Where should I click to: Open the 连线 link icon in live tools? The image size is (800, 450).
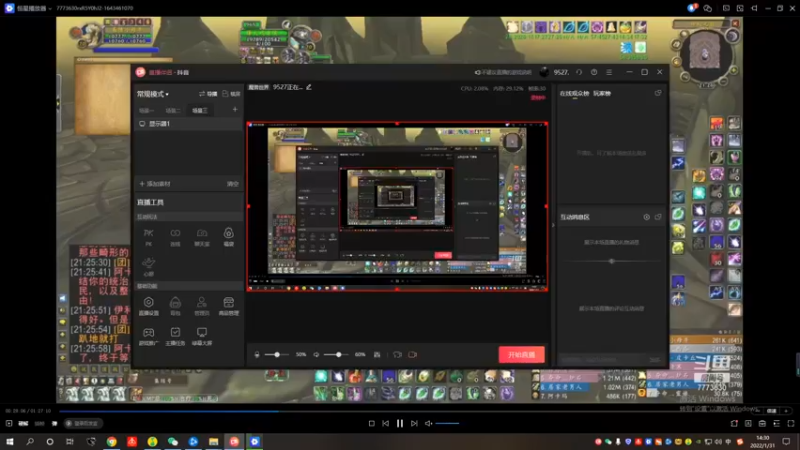coord(175,237)
